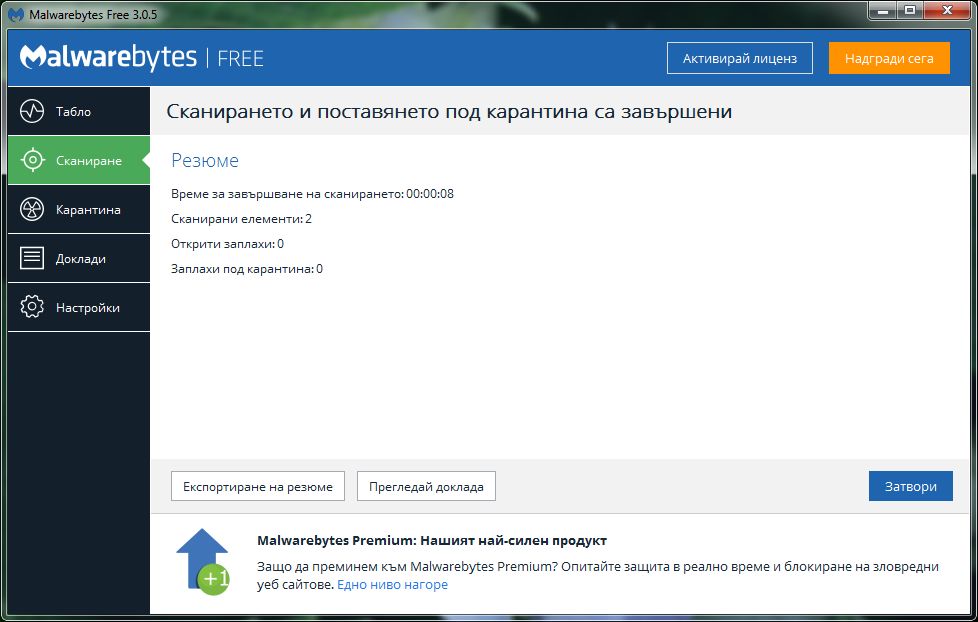Click the scan time value 00:00:08
978x622 pixels.
430,193
